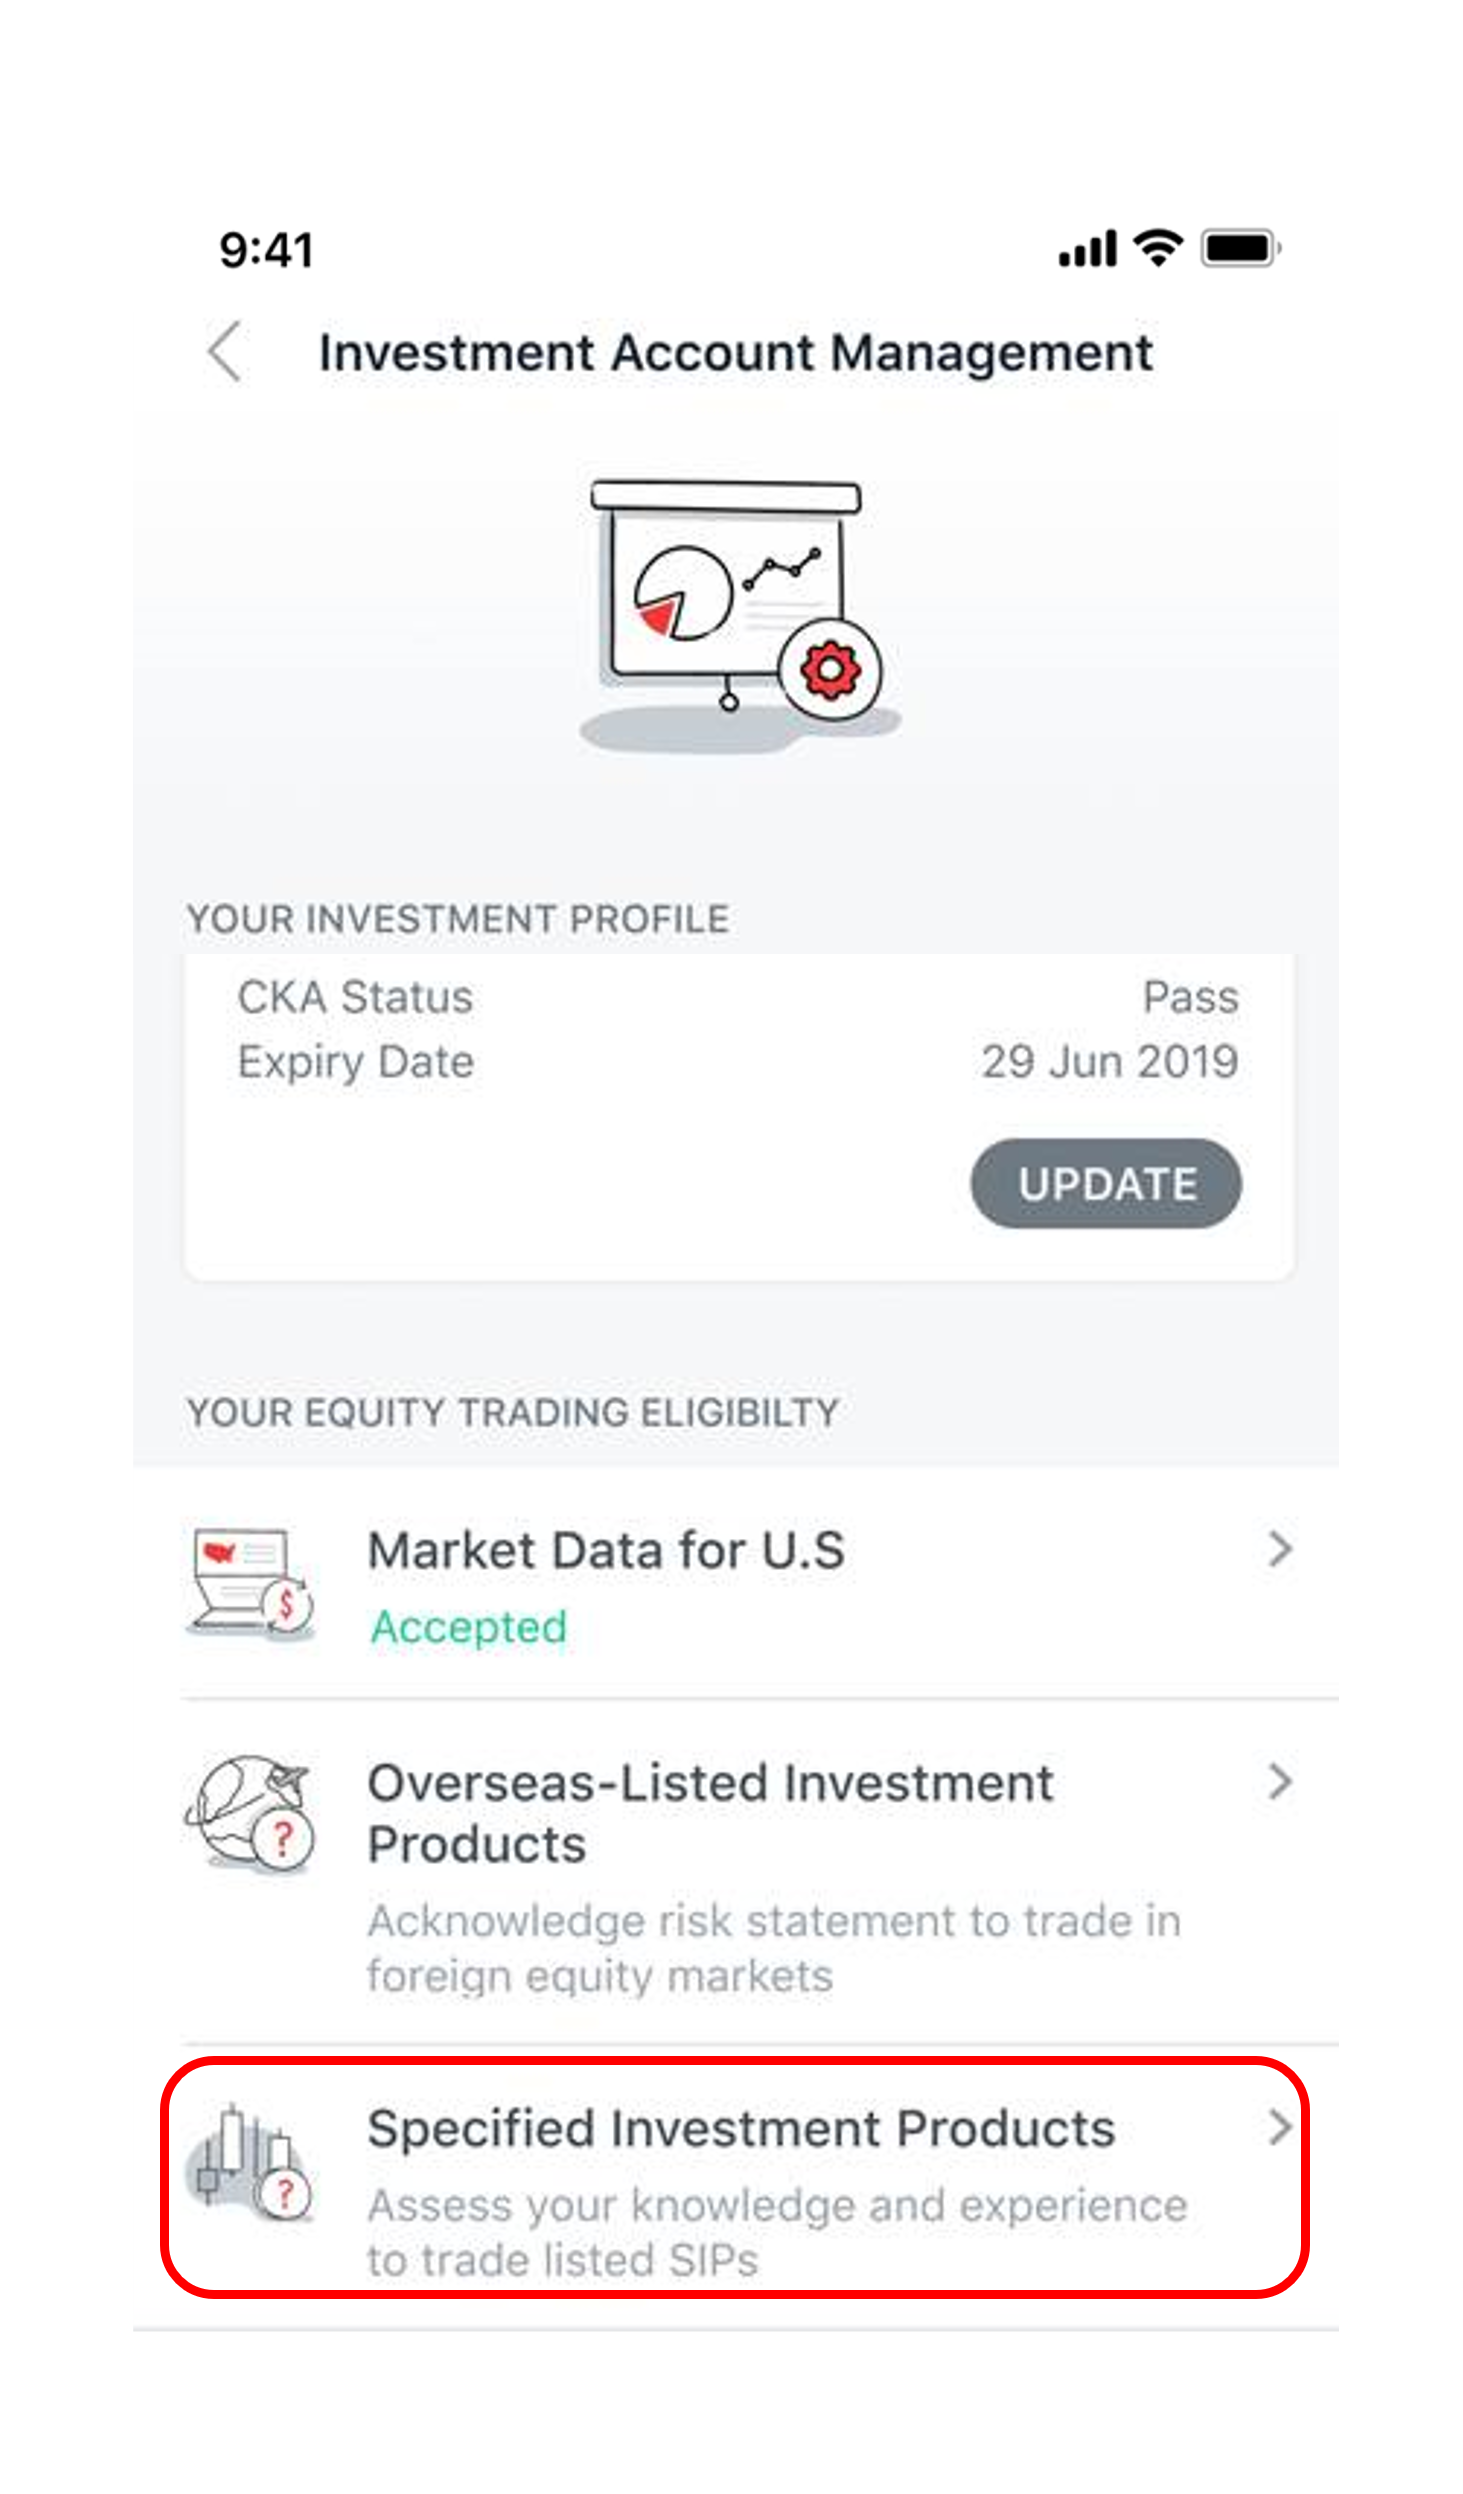Click the battery status icon
Screen dimensions: 1463x2494
(1240, 248)
